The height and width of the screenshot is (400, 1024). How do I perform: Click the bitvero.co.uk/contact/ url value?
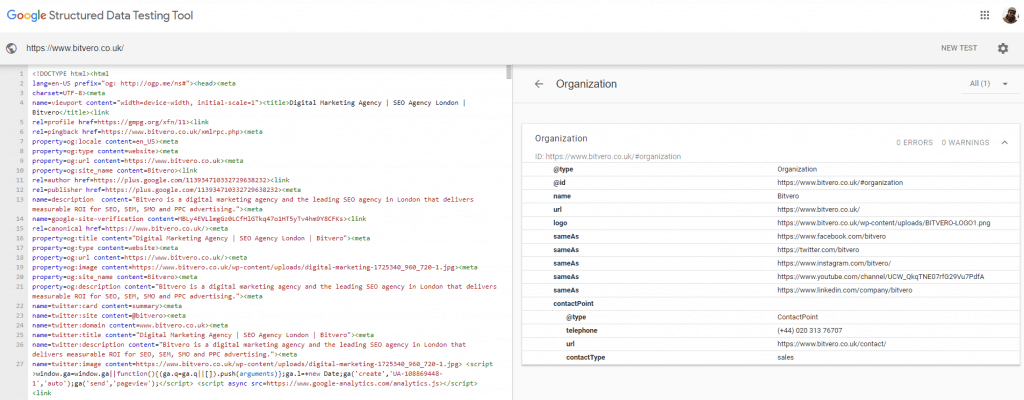pos(831,344)
